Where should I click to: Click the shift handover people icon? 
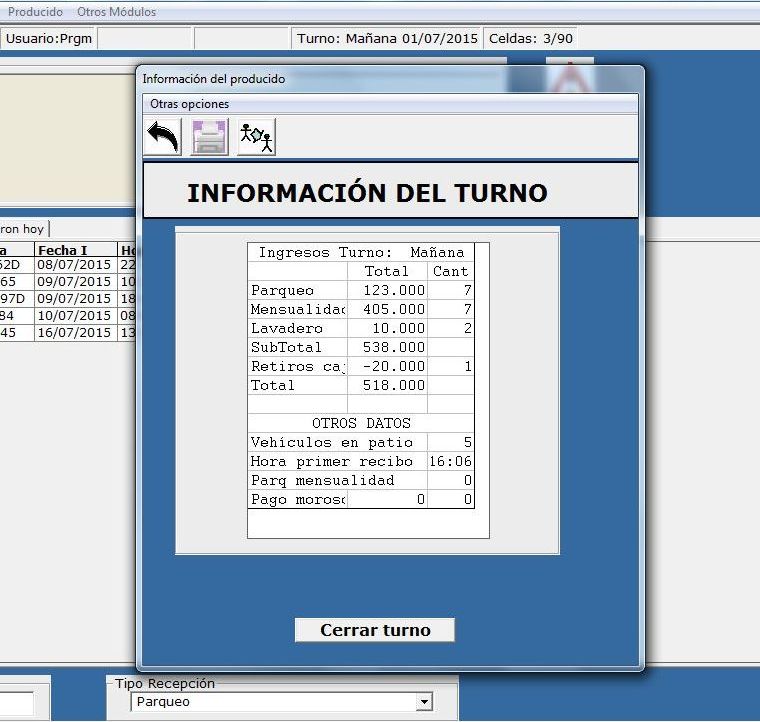256,137
